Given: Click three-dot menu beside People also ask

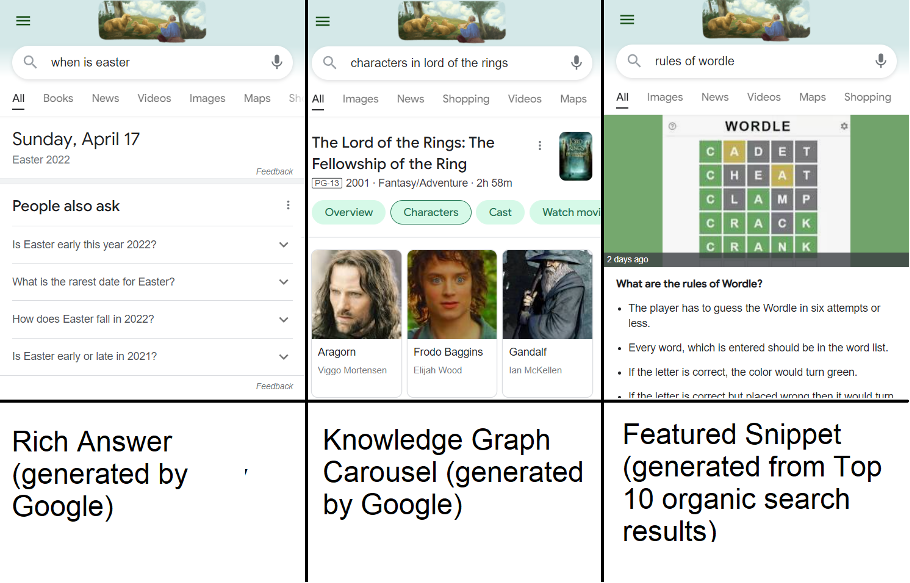Looking at the screenshot, I should click(288, 205).
